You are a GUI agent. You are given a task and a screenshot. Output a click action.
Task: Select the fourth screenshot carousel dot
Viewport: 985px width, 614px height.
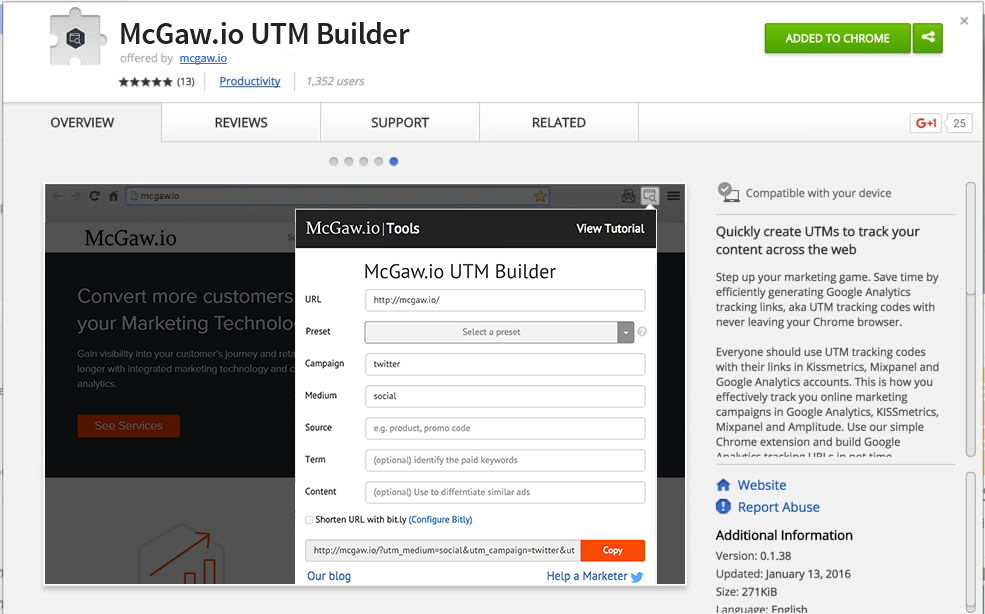[379, 162]
